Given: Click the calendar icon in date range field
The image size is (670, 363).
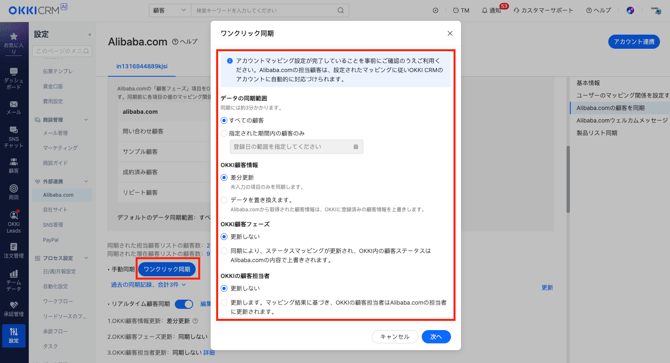Looking at the screenshot, I should tap(356, 147).
